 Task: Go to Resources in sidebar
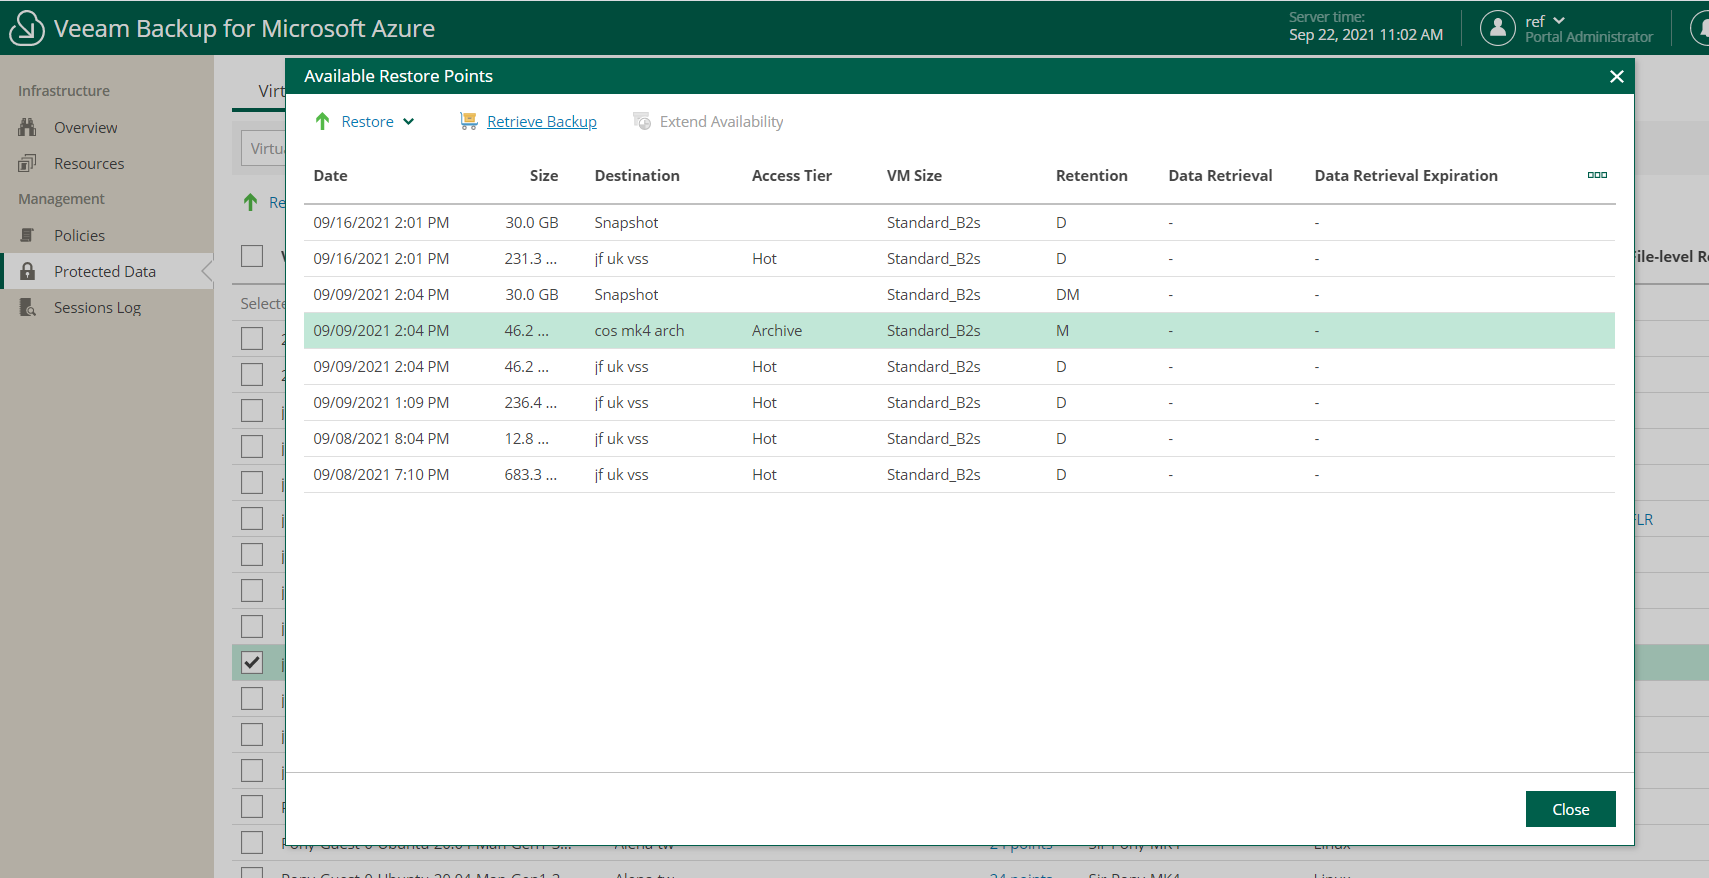coord(89,163)
